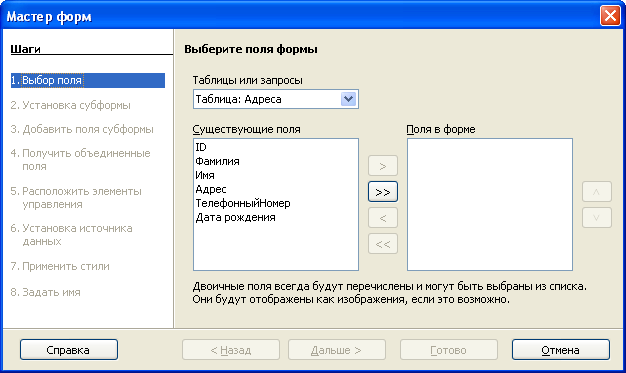
Task: Select step 4. Получить объединенные поля
Action: click(x=80, y=159)
